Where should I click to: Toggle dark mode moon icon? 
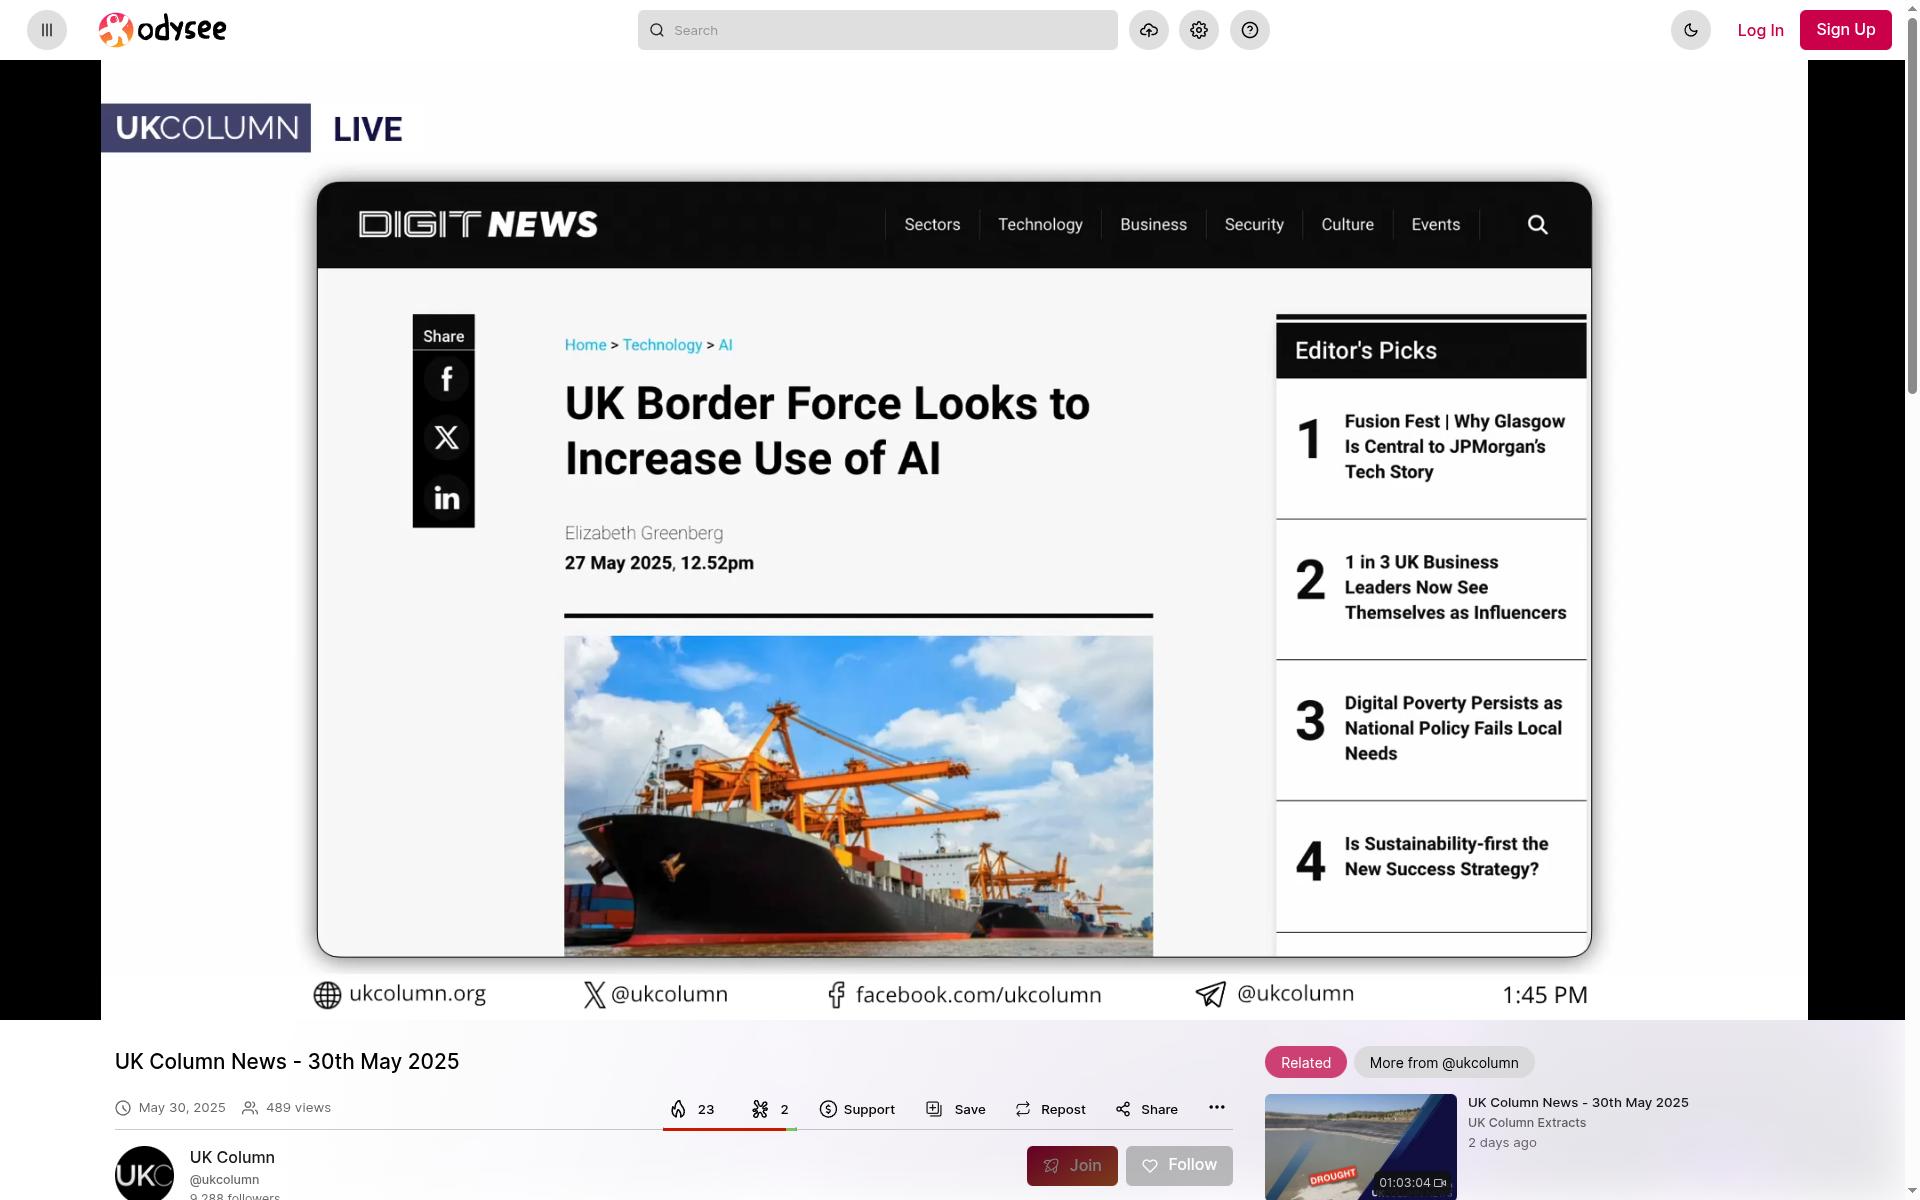[x=1691, y=30]
